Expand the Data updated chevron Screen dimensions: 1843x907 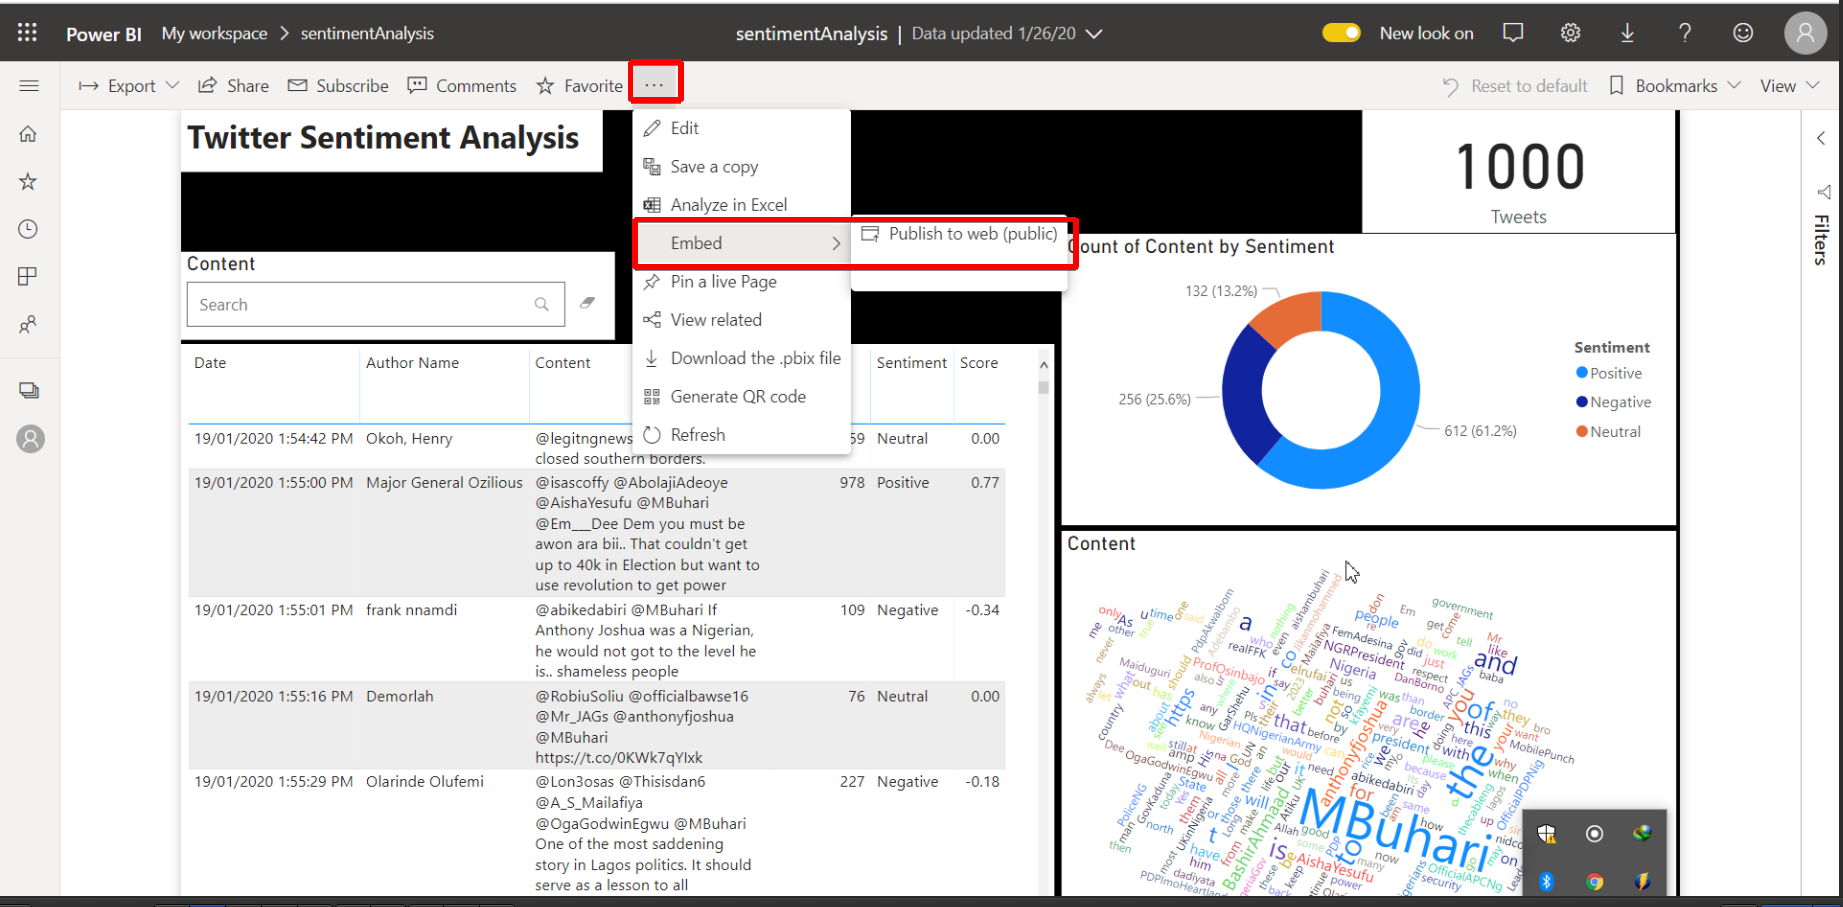coord(1094,33)
